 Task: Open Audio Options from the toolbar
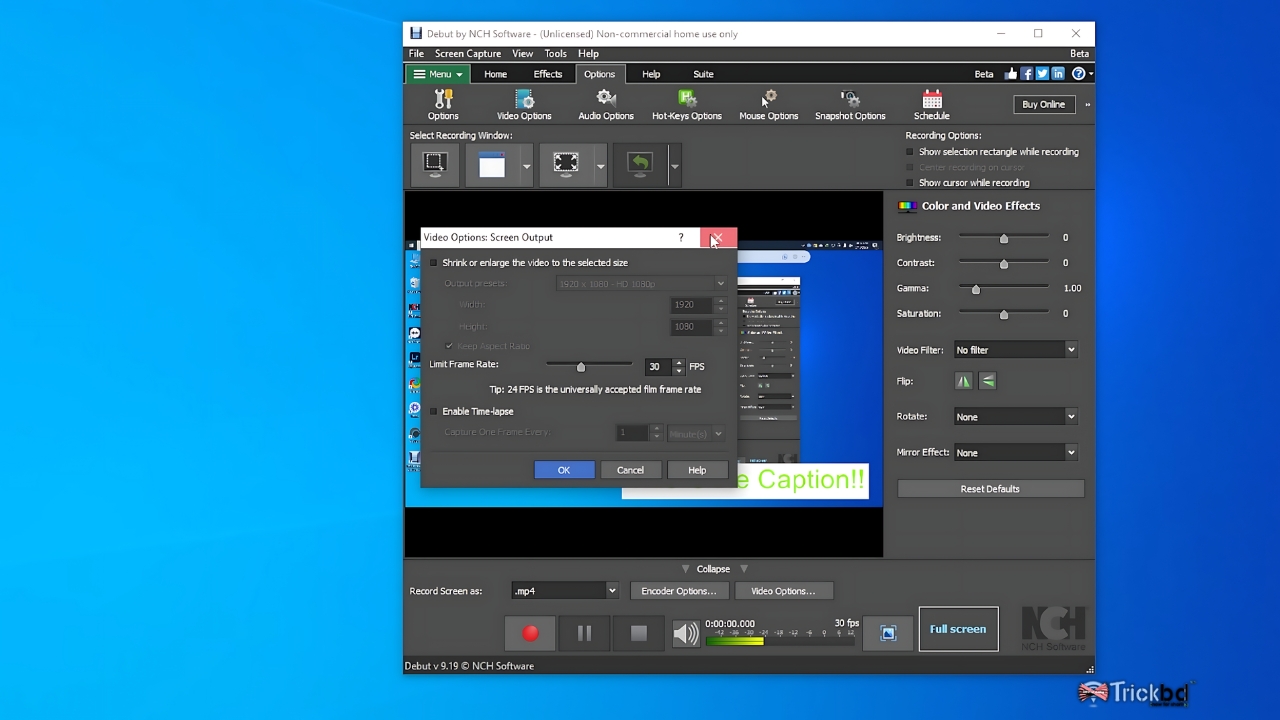606,105
